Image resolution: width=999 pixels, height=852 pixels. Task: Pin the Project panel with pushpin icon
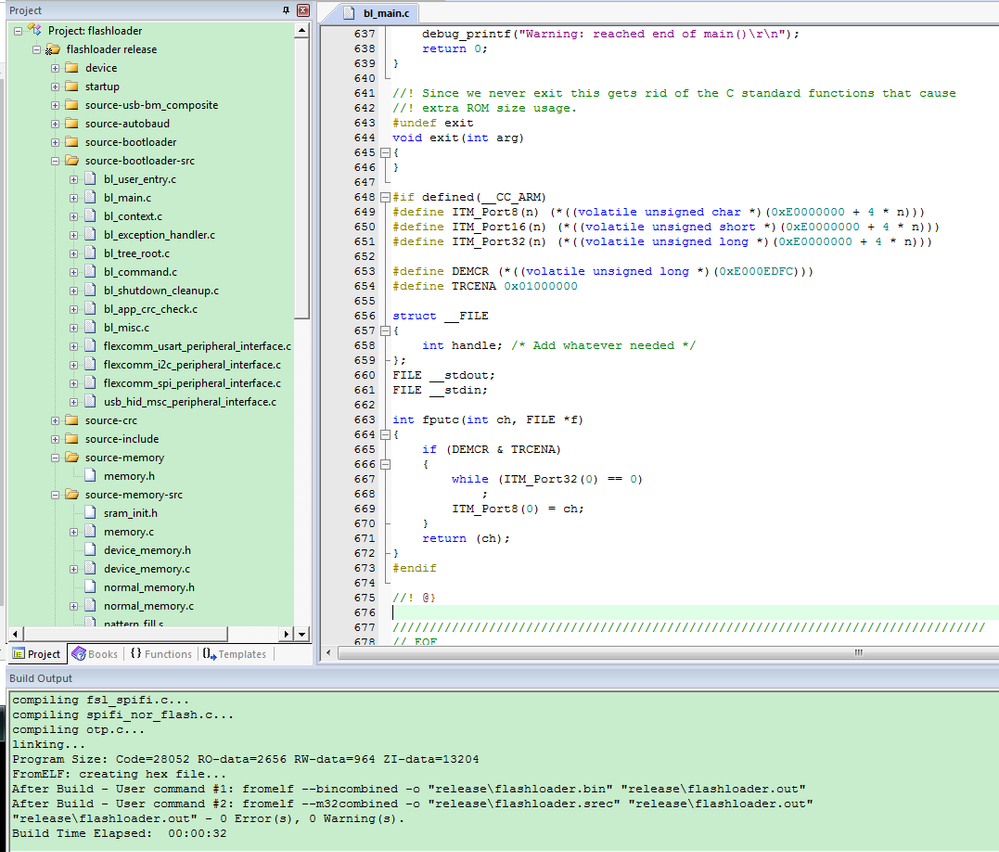(286, 10)
